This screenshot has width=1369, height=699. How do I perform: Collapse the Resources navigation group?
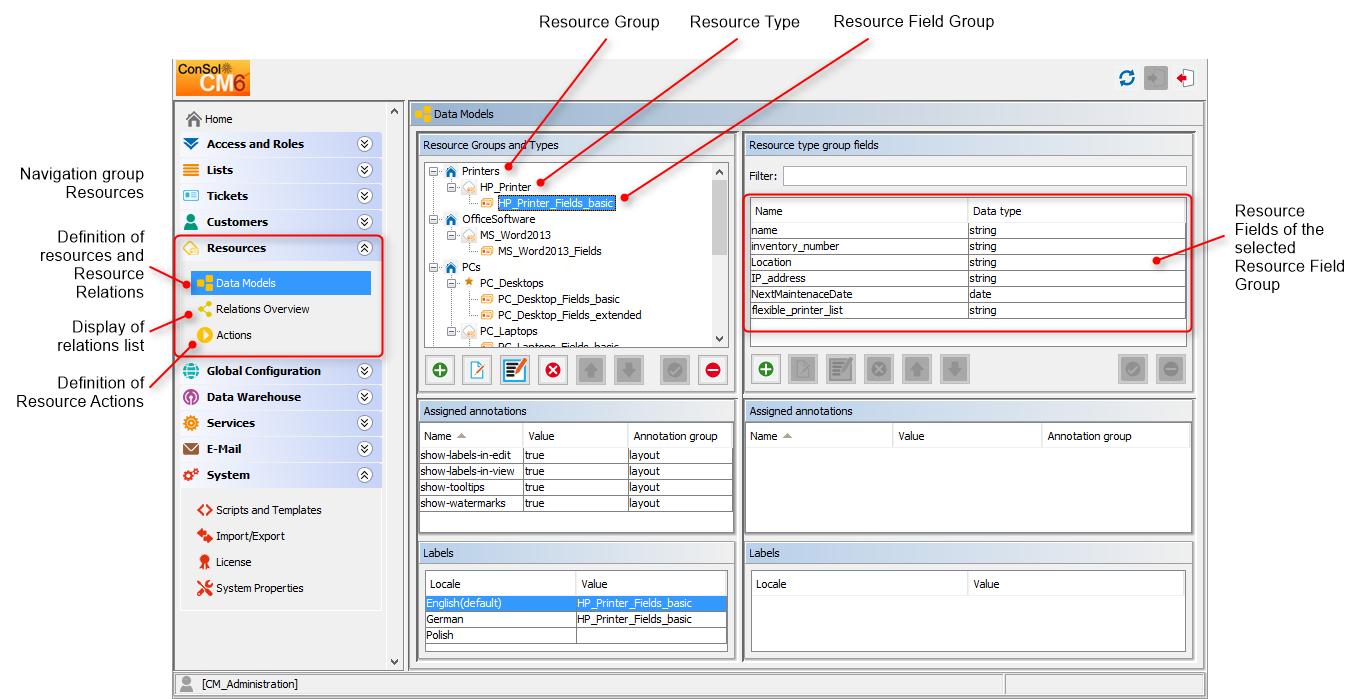[x=365, y=248]
